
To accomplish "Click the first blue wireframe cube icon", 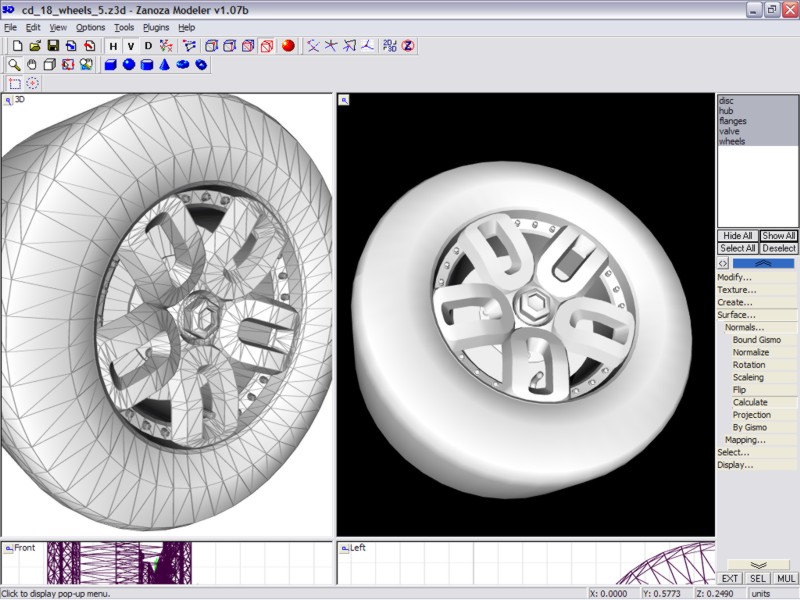I will pos(211,46).
